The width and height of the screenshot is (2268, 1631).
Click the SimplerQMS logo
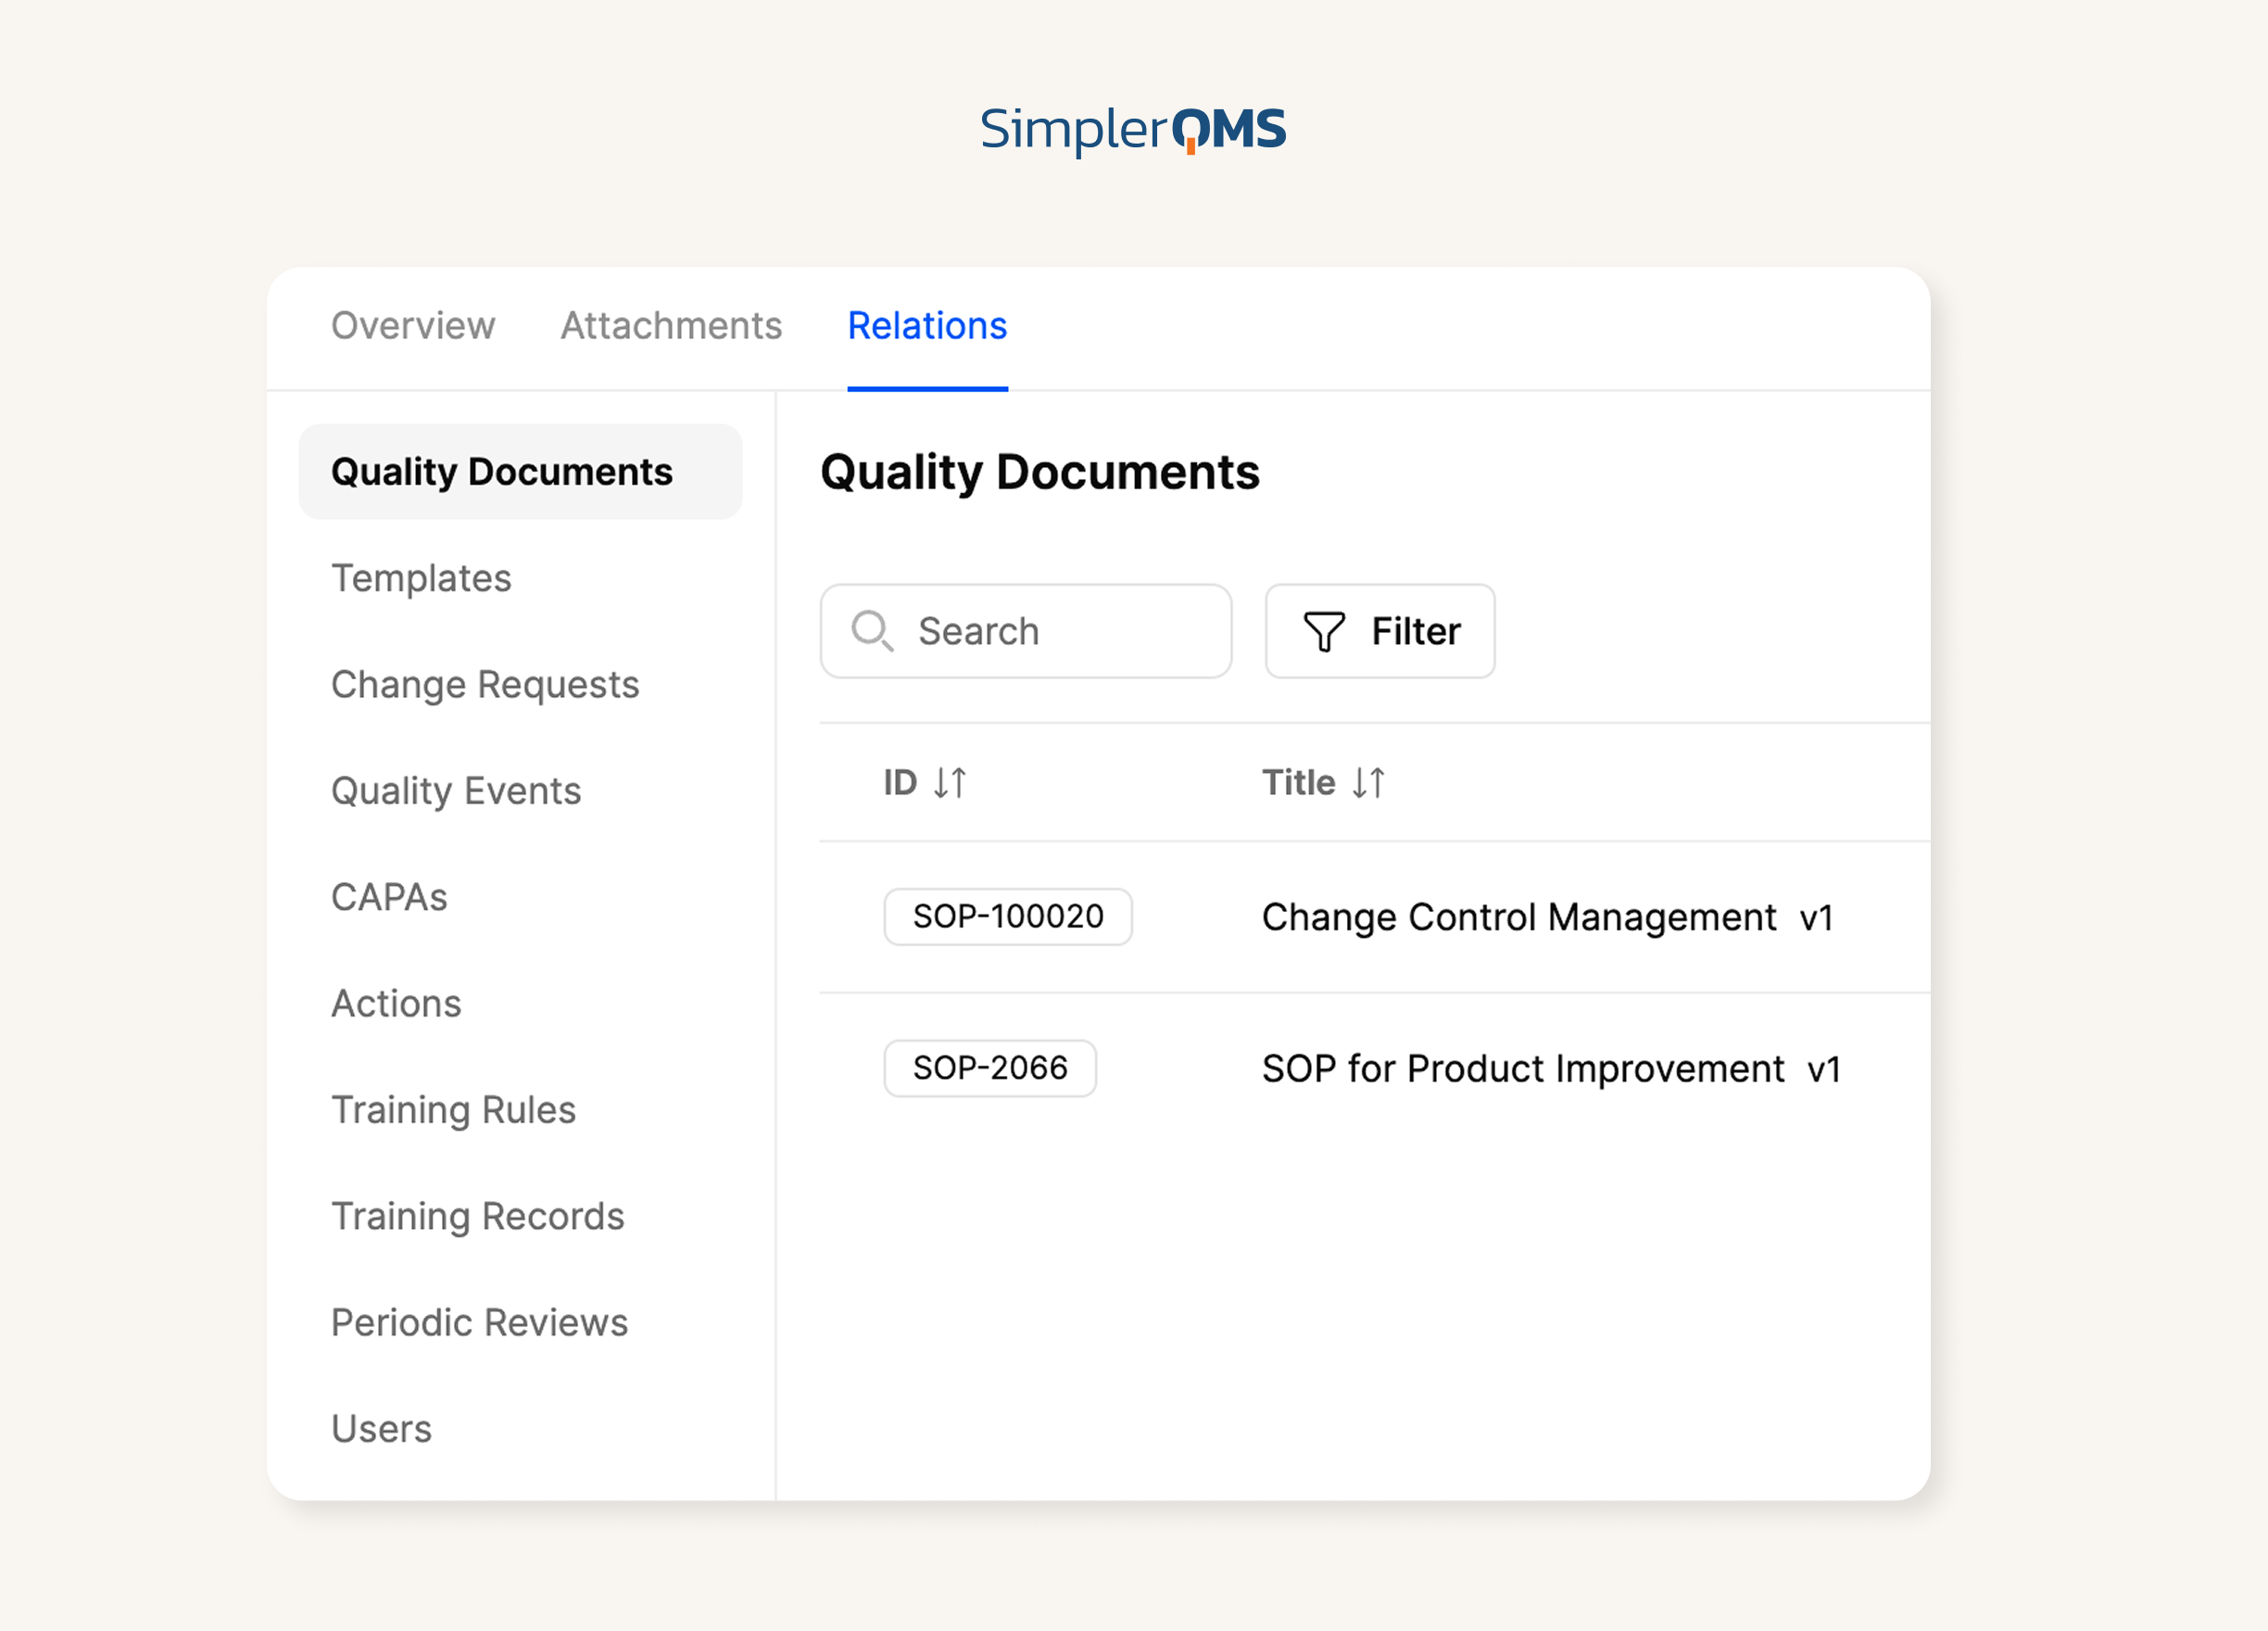tap(1133, 130)
